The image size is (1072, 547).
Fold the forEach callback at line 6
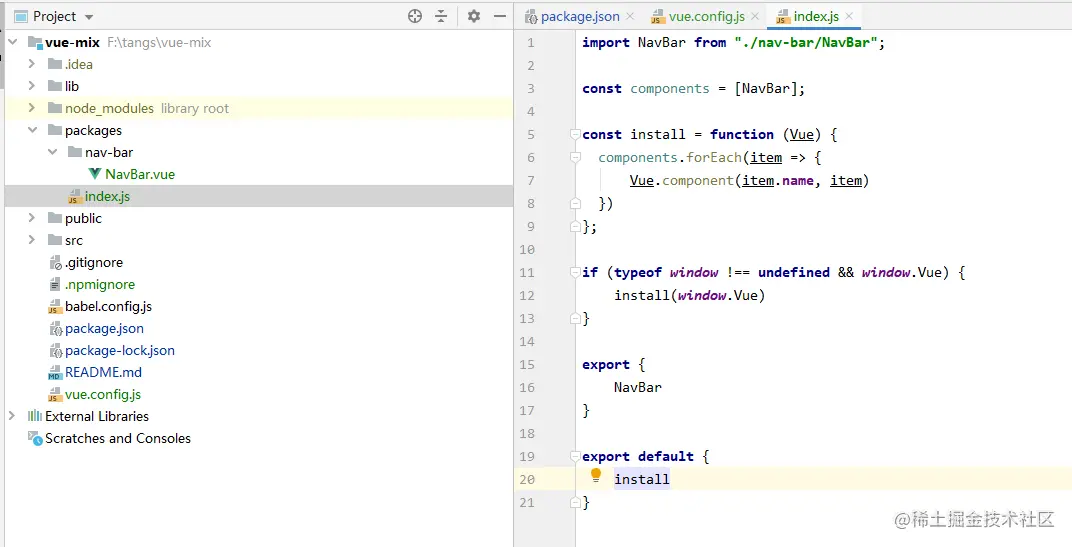click(x=575, y=157)
